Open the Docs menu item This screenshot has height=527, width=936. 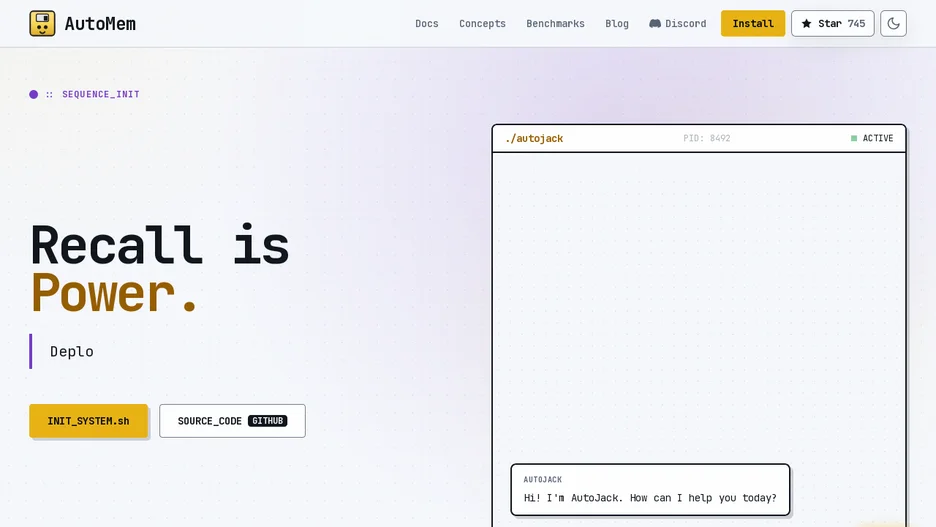427,24
